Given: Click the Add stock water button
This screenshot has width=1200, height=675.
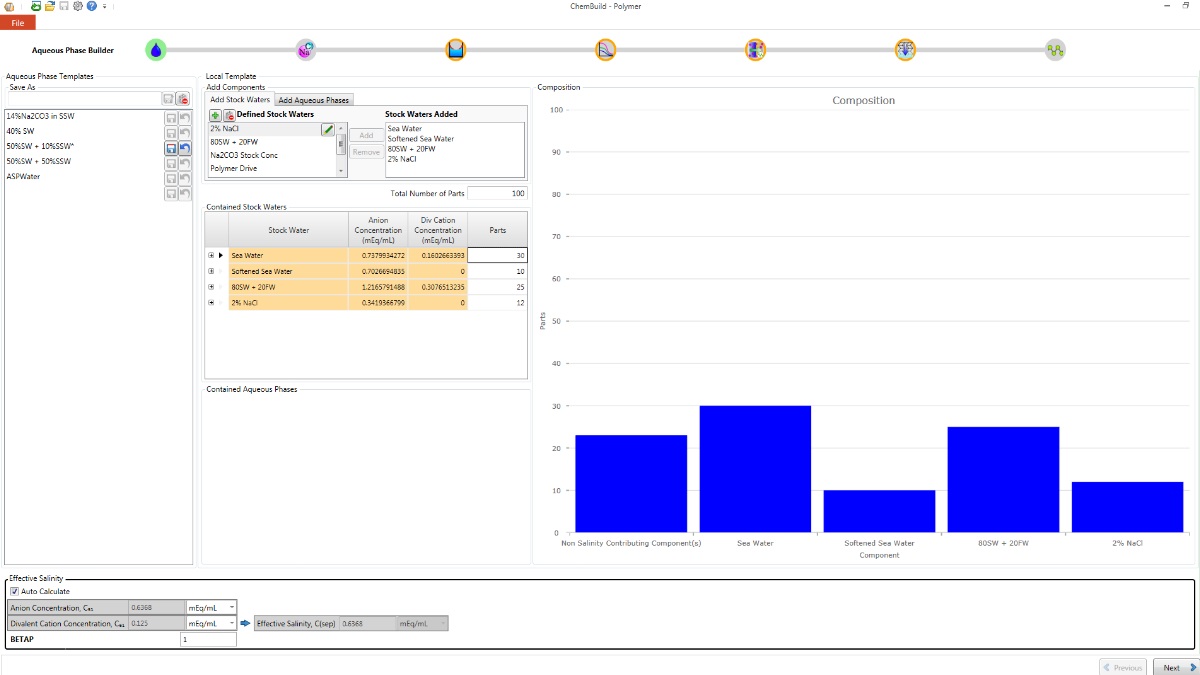Looking at the screenshot, I should coord(366,135).
